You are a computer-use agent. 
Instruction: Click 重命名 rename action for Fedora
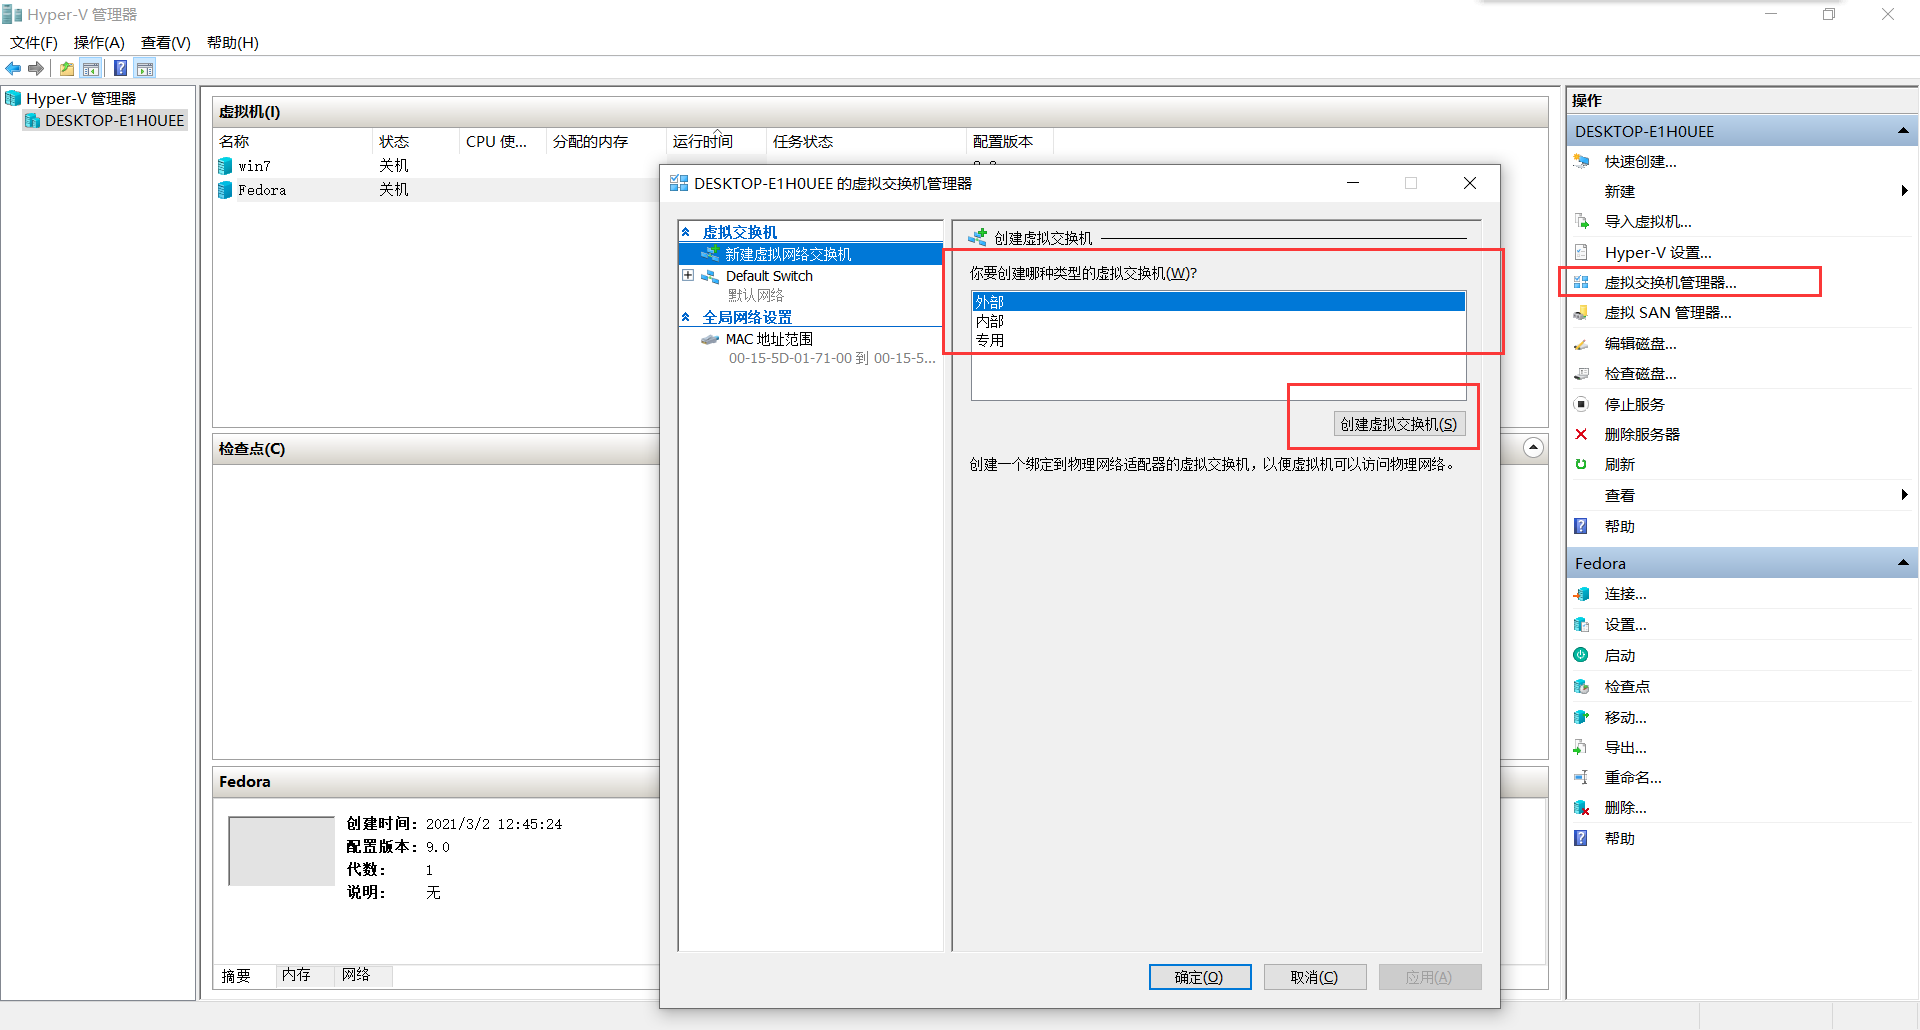1633,777
